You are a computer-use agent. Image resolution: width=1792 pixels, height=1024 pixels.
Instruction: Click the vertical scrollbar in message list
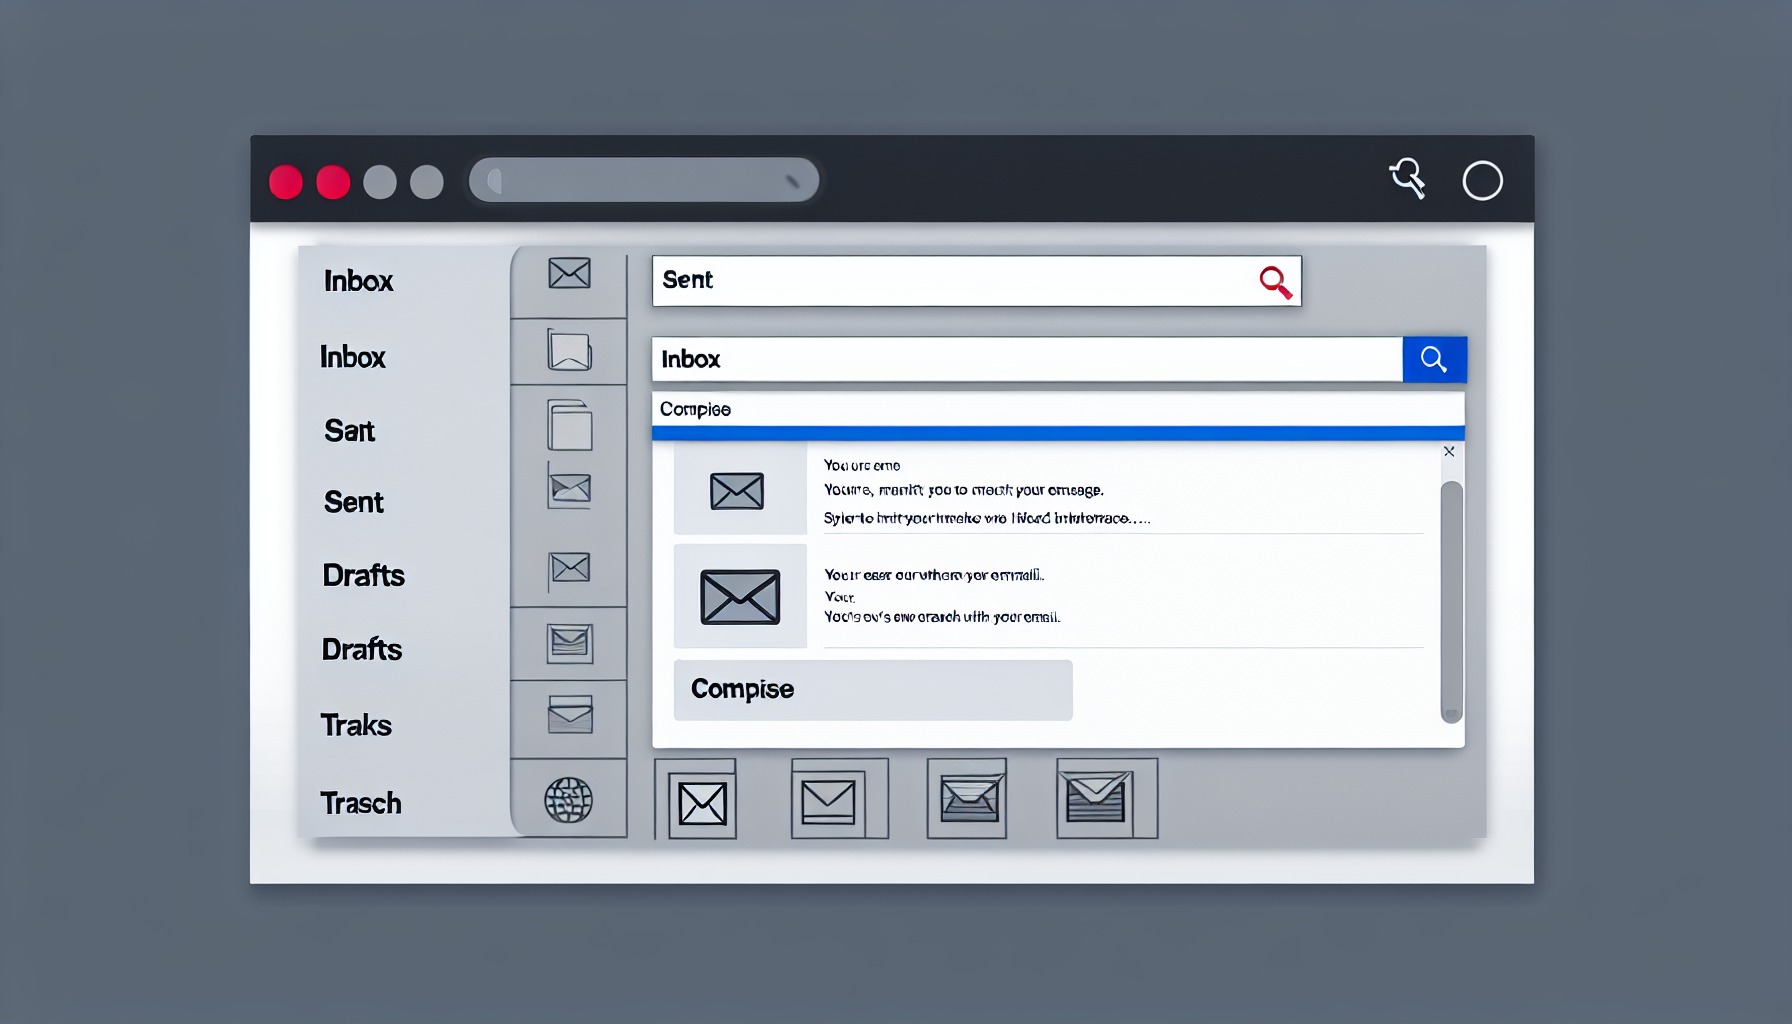(1451, 600)
